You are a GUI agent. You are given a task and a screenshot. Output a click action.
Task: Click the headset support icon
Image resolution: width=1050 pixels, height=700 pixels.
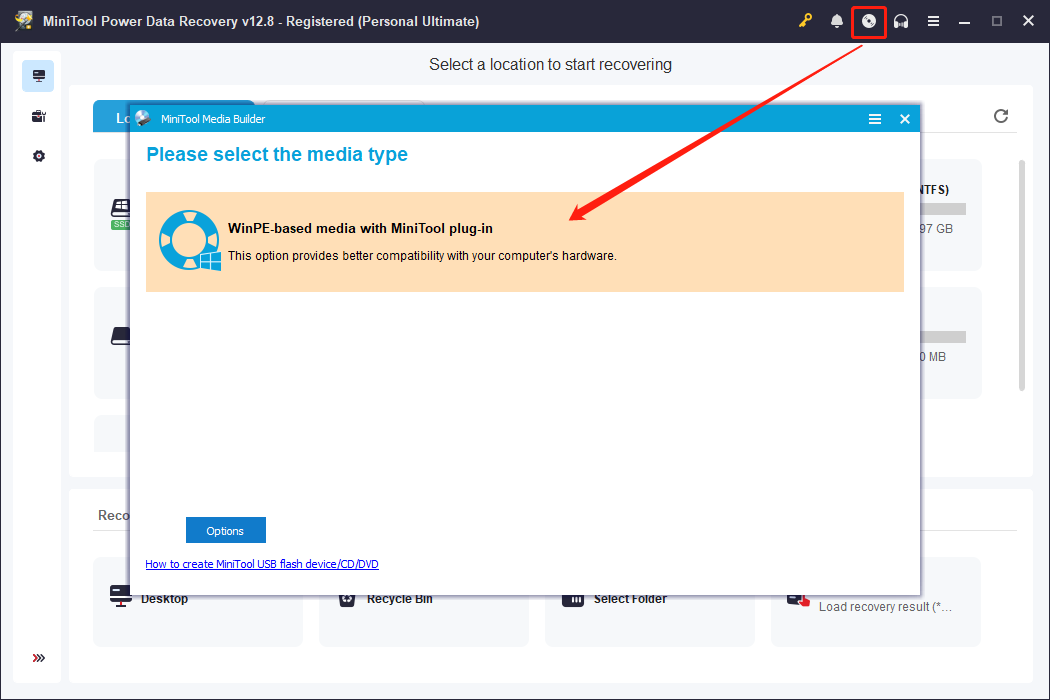(901, 20)
